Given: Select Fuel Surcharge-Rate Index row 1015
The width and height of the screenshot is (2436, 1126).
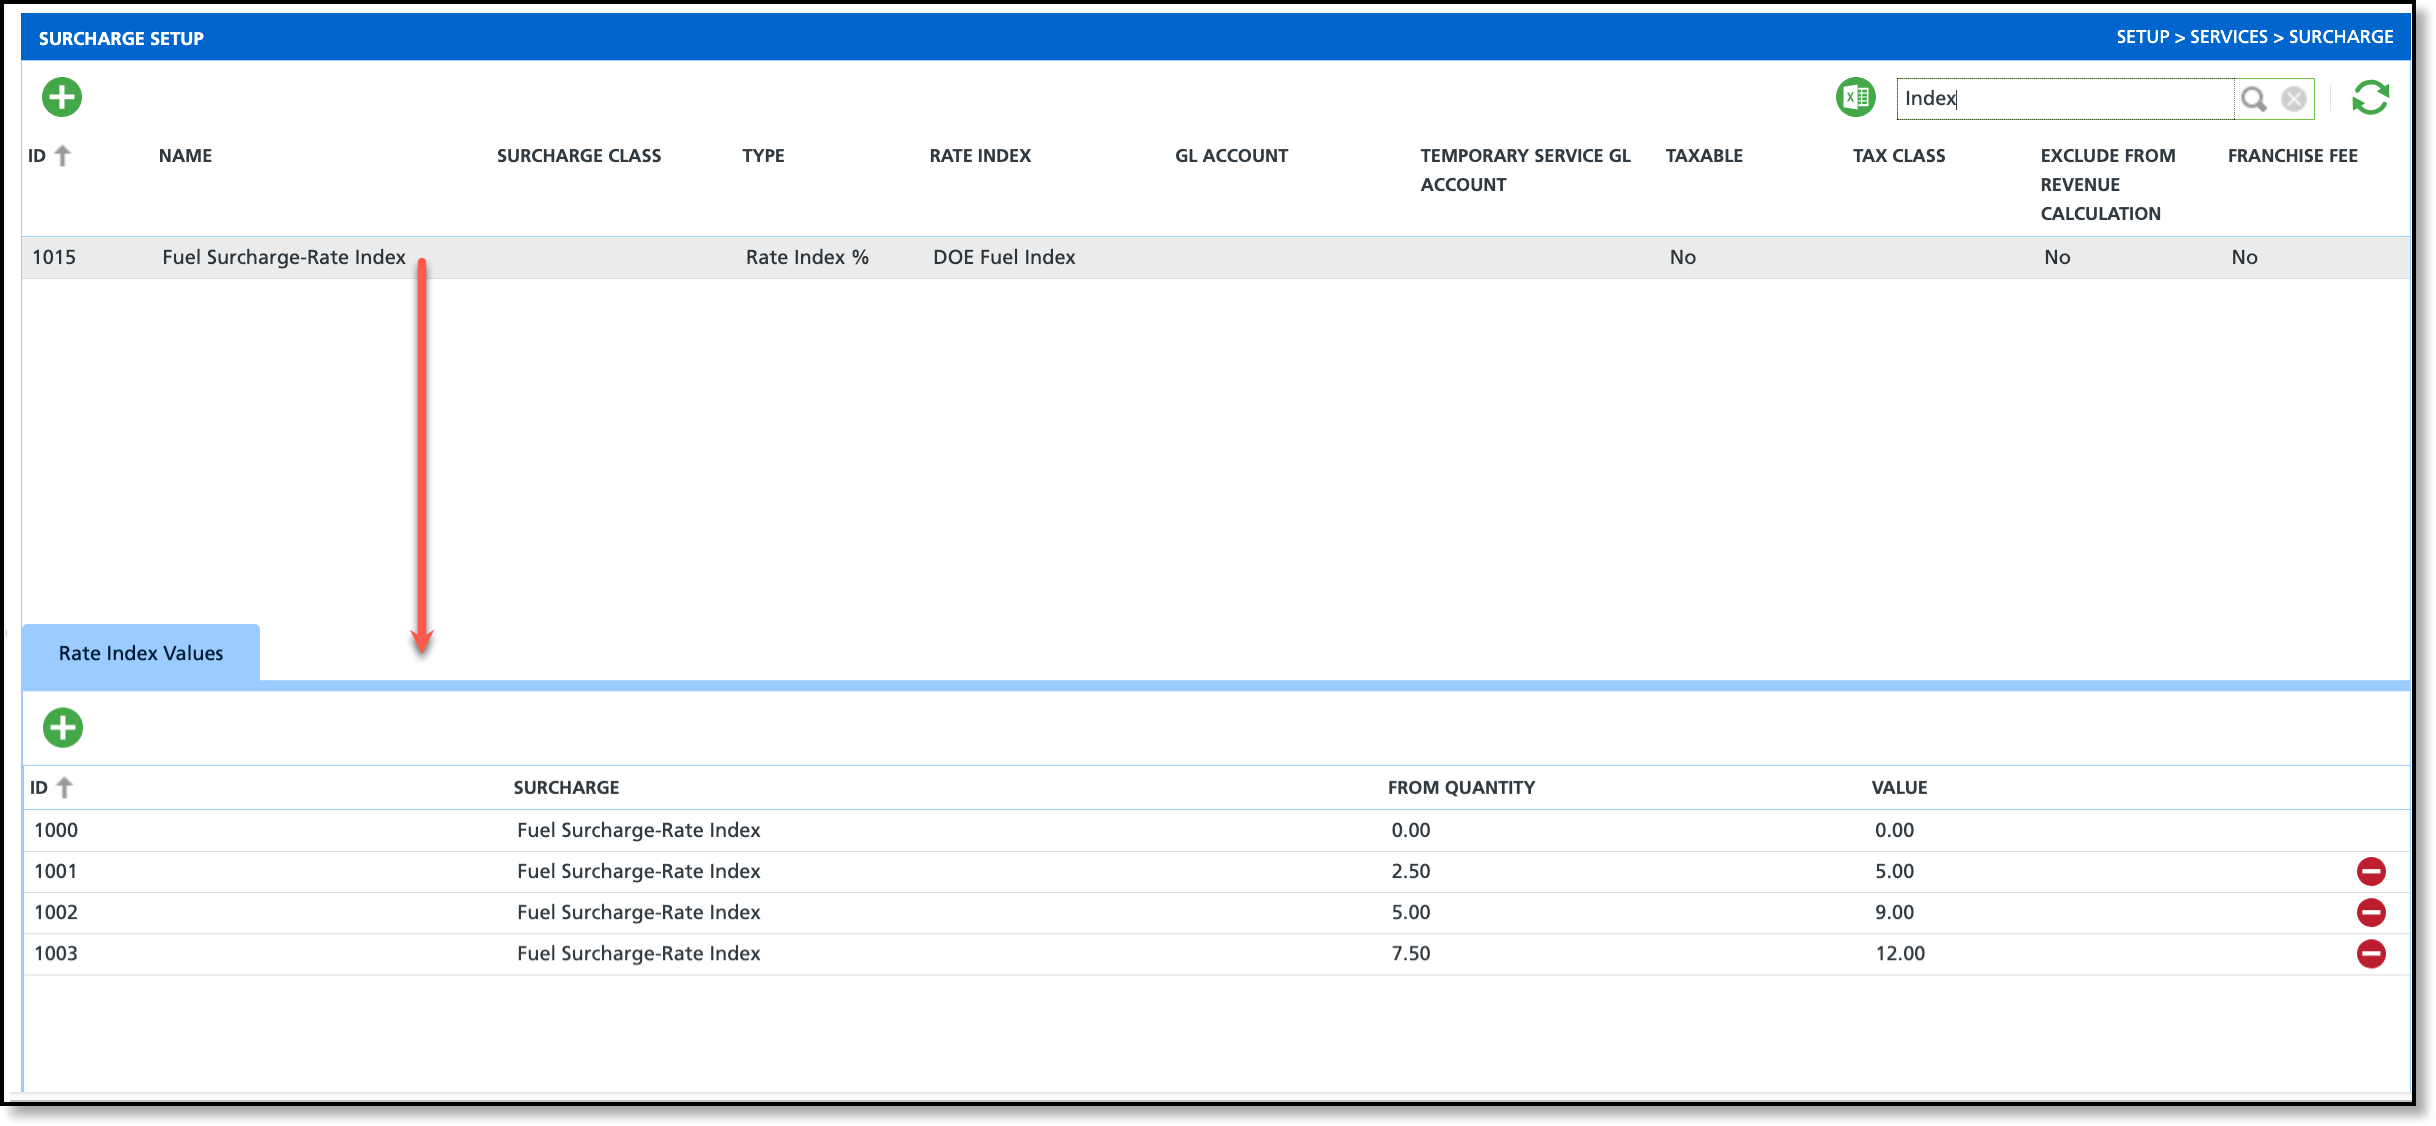Looking at the screenshot, I should click(x=284, y=257).
